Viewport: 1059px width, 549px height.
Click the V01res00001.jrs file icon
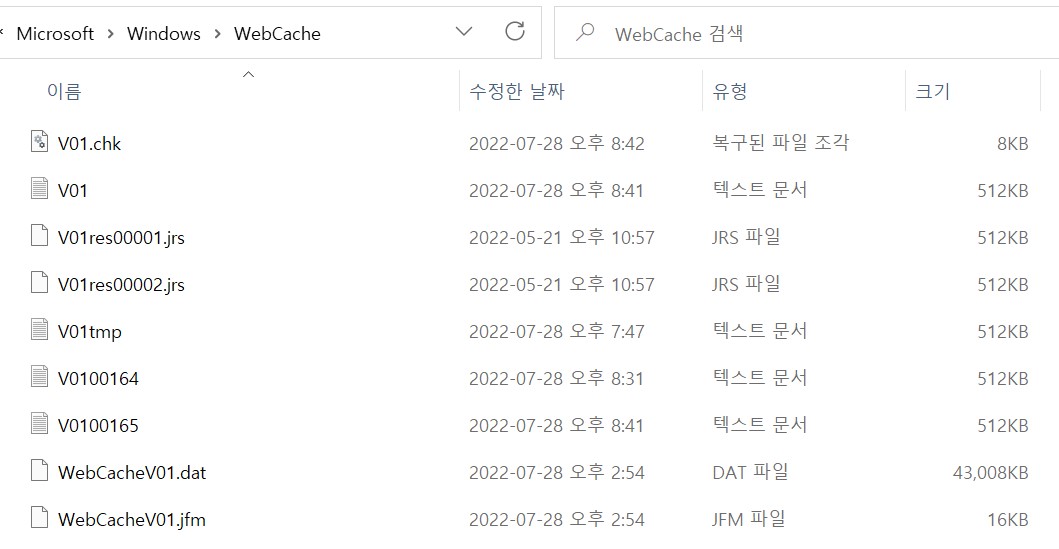[40, 236]
